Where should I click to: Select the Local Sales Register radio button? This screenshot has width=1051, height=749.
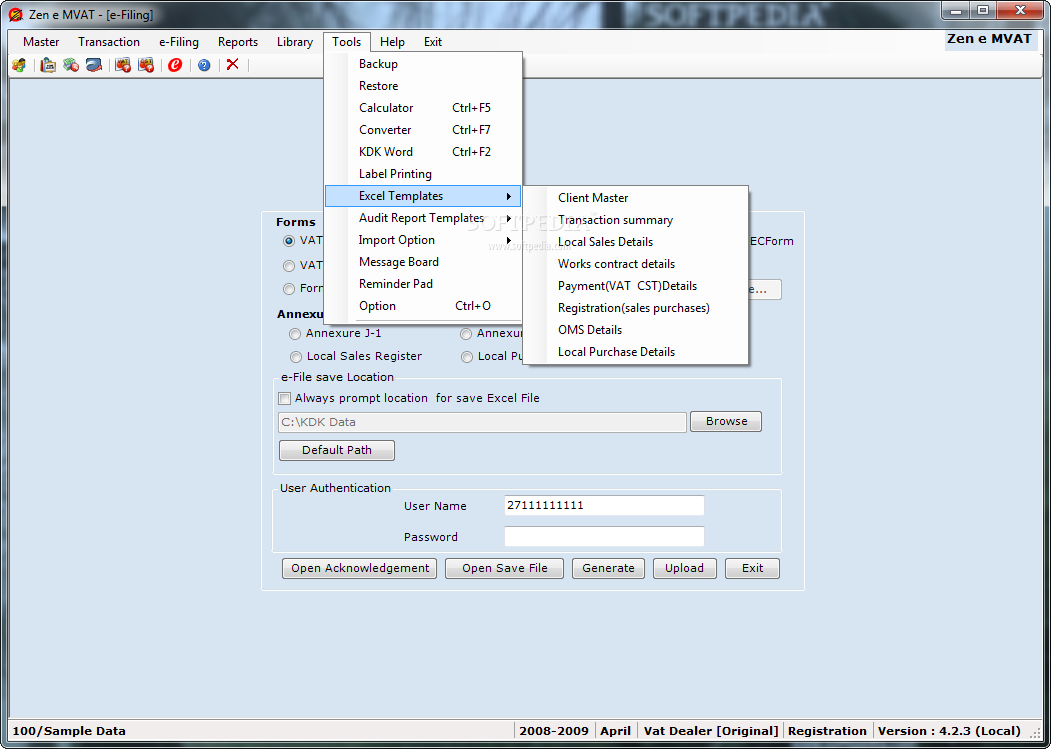coord(296,357)
